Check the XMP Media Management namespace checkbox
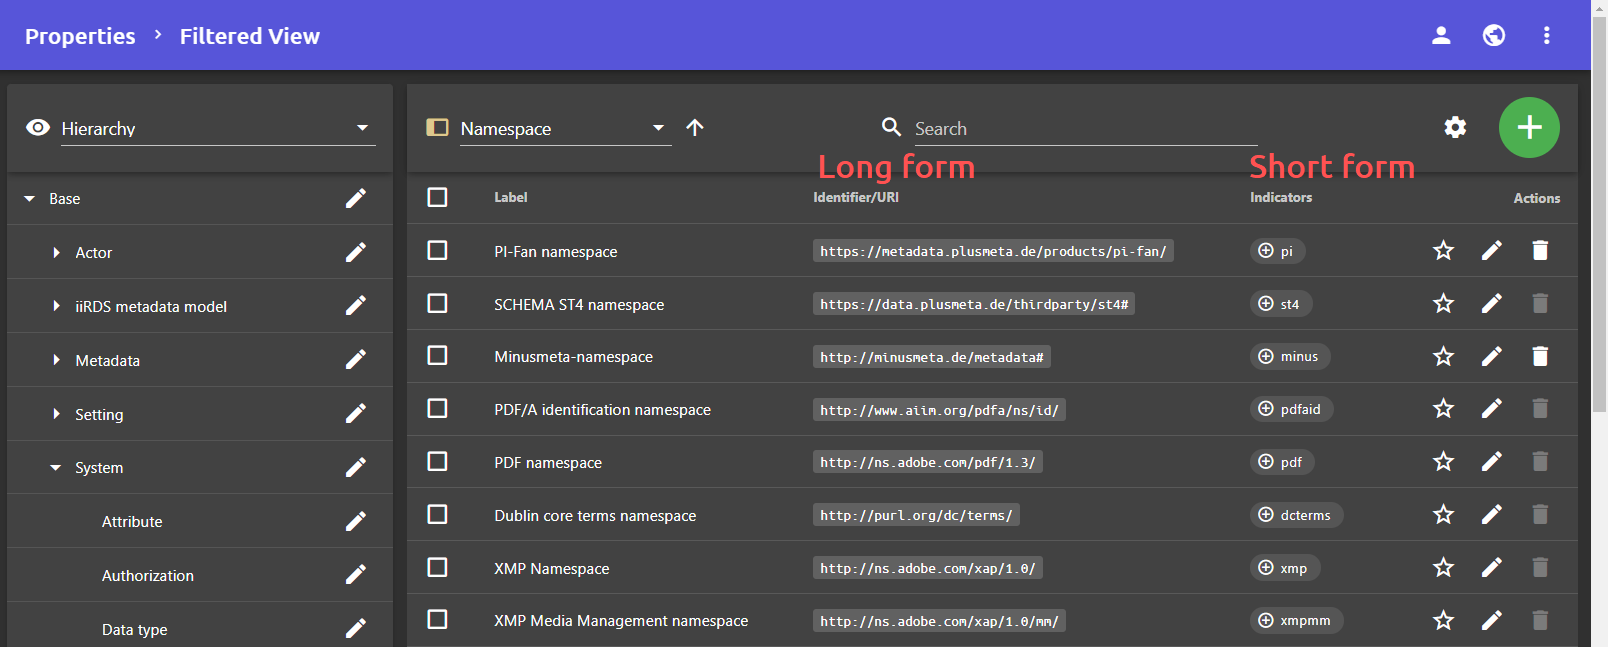Image resolution: width=1608 pixels, height=647 pixels. click(437, 620)
